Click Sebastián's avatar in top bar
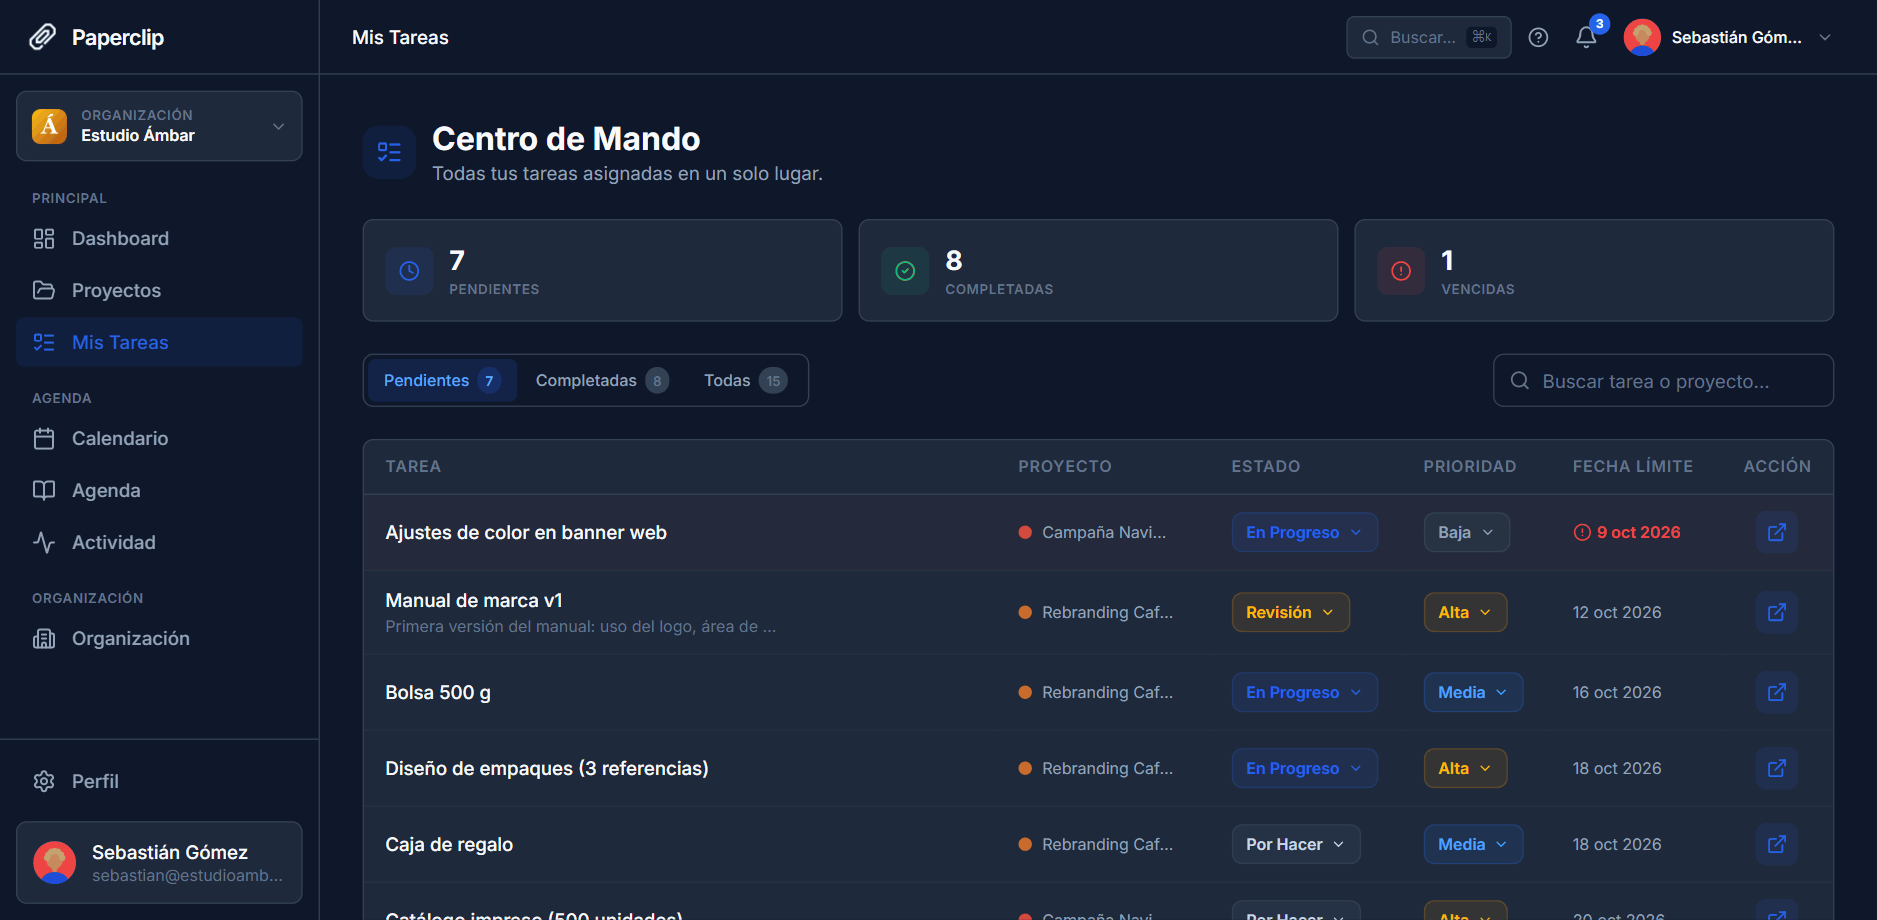The height and width of the screenshot is (920, 1877). [1642, 37]
